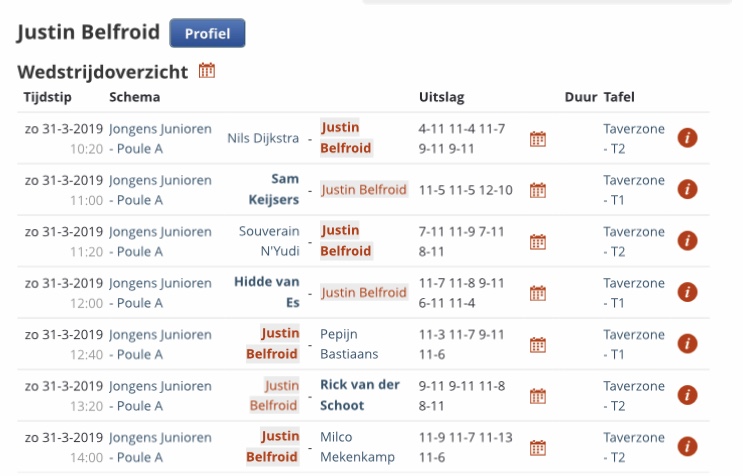The width and height of the screenshot is (743, 476).
Task: Open info icon for Rick van der Schoot match
Action: pos(687,395)
